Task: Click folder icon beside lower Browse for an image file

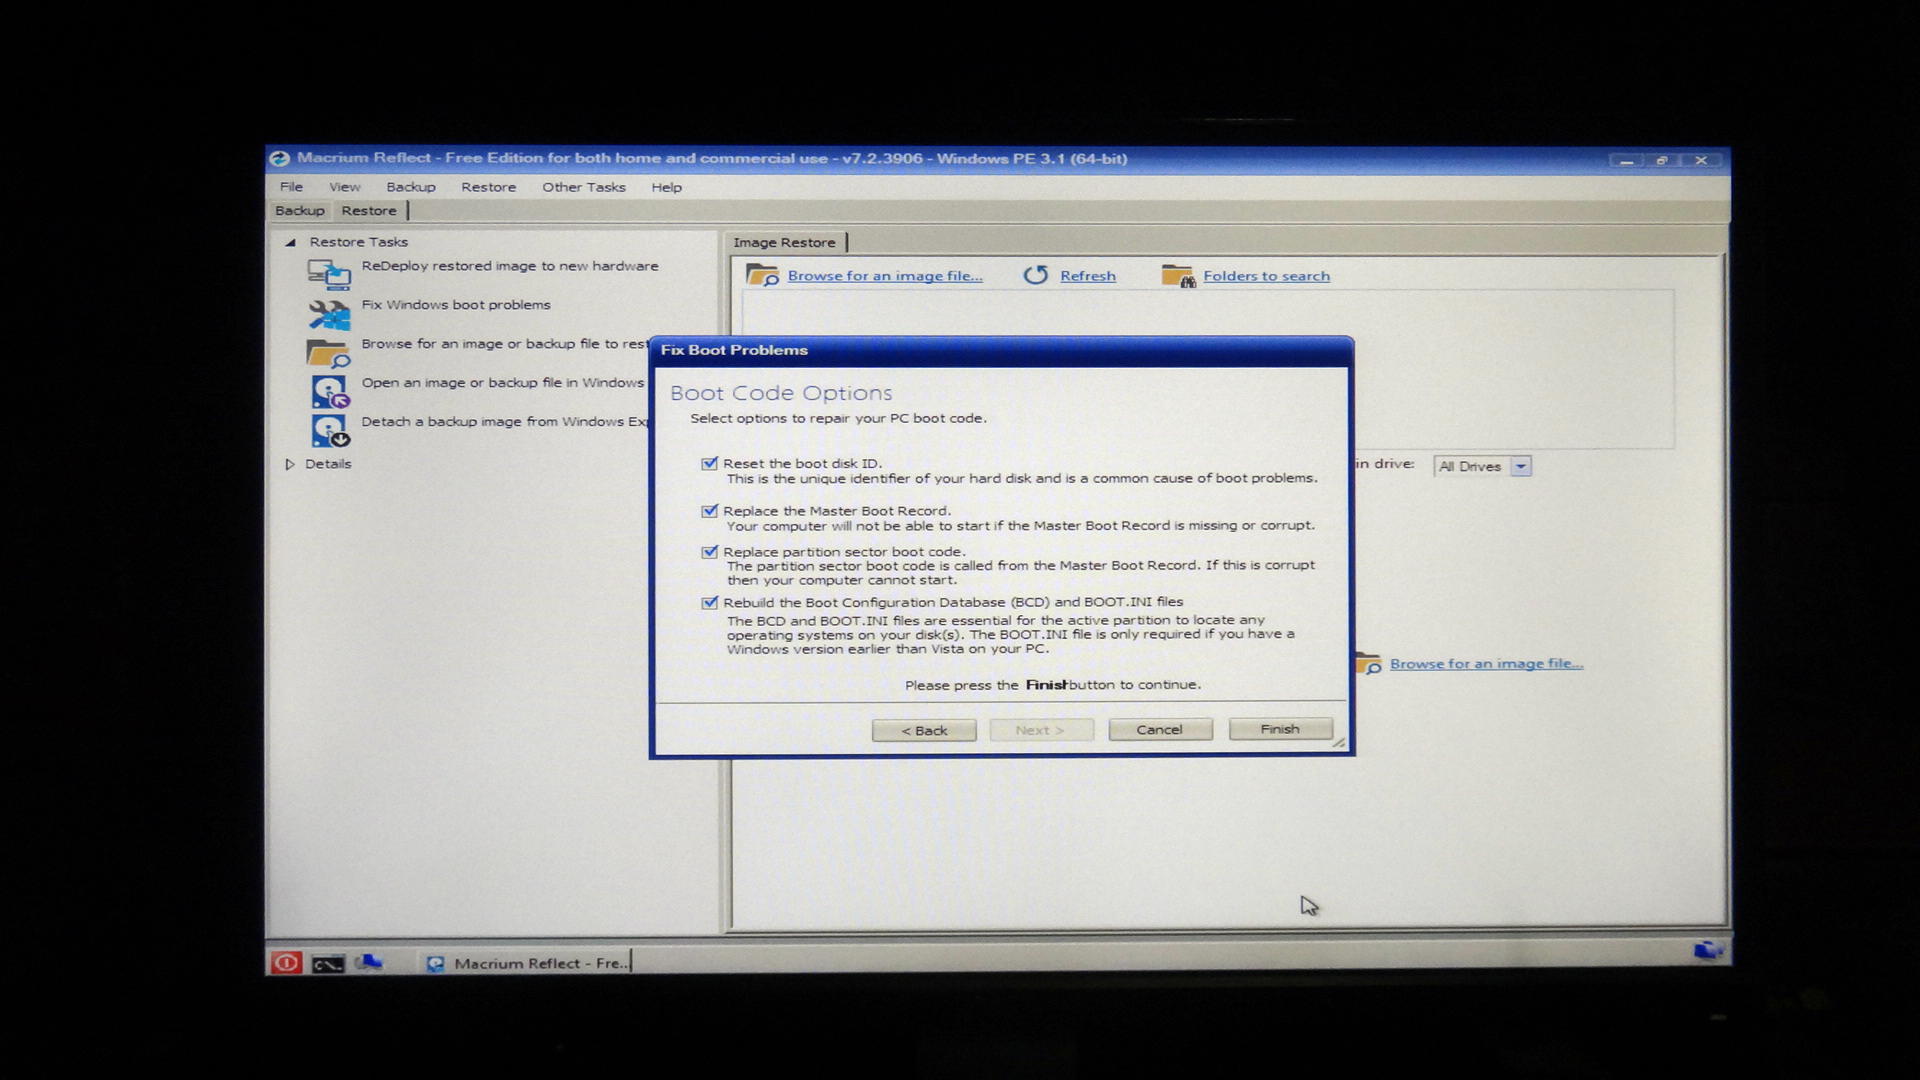Action: coord(1368,663)
